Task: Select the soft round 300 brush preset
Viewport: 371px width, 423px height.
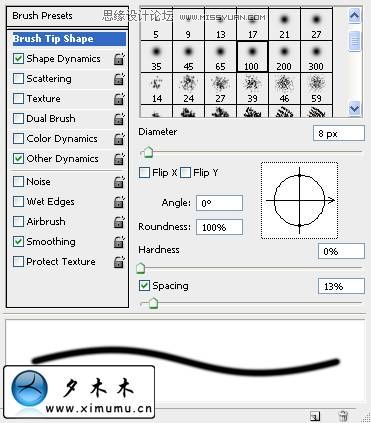Action: [316, 56]
